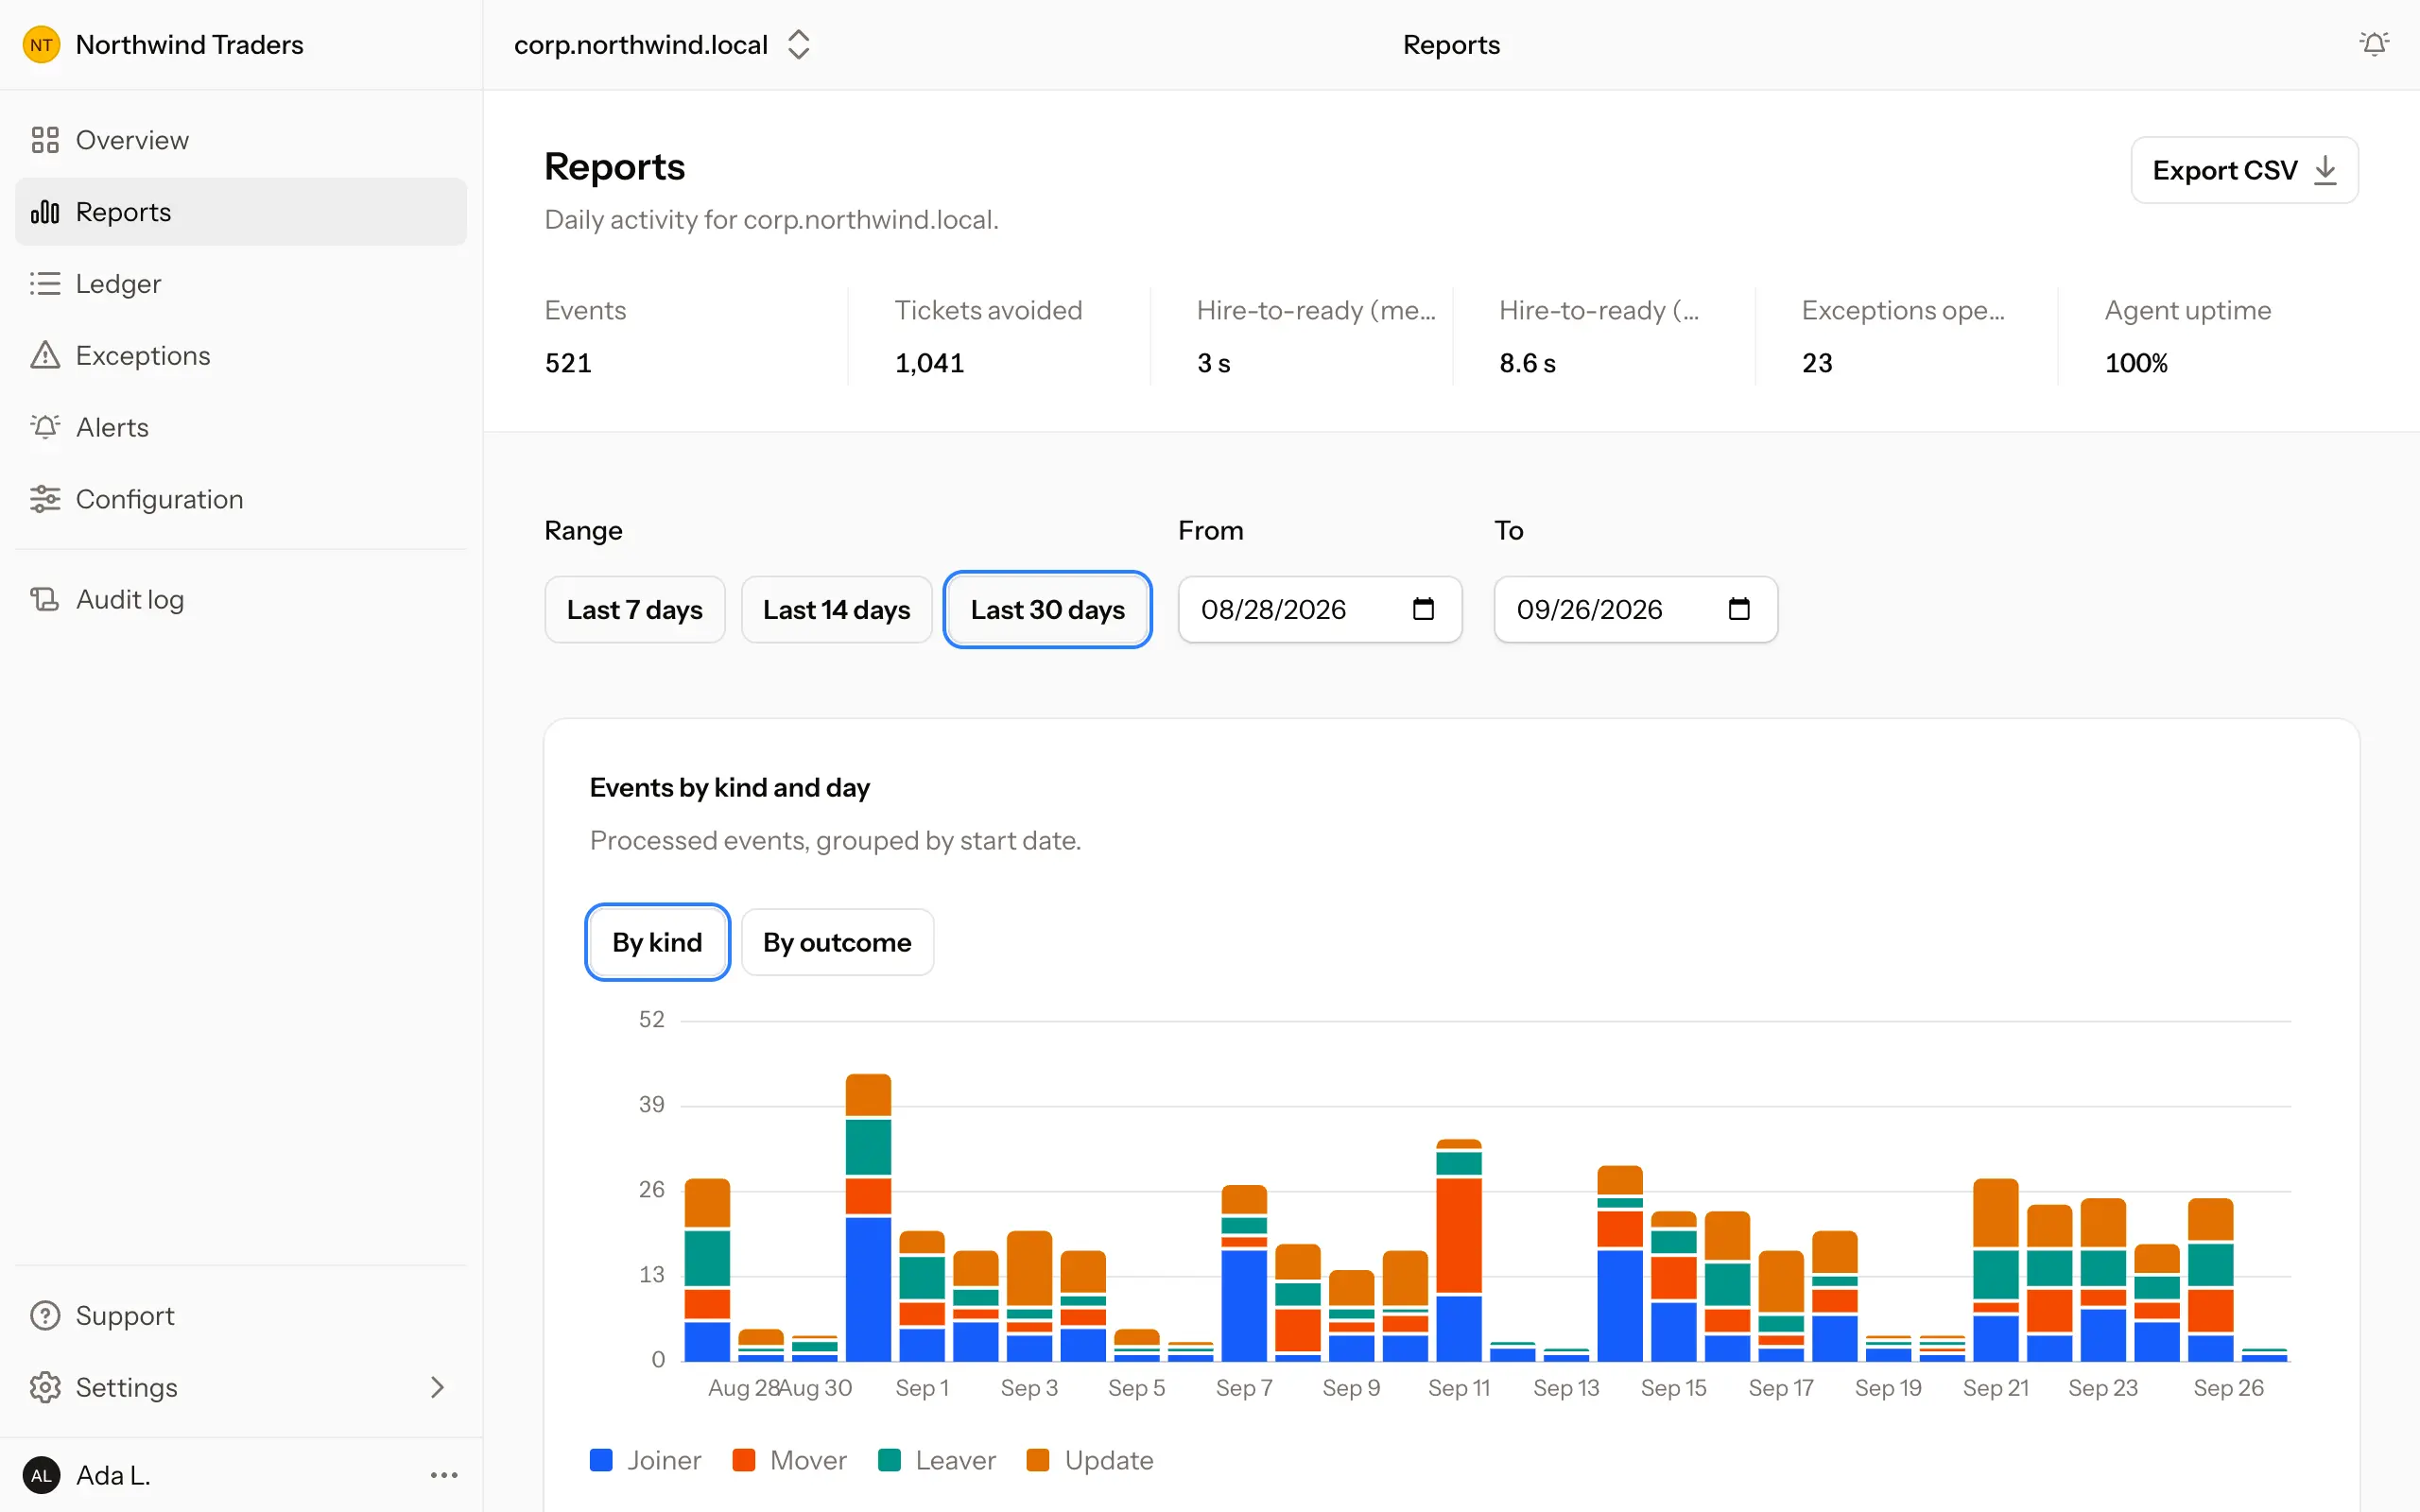This screenshot has width=2420, height=1512.
Task: Switch chart to By kind view
Action: pos(657,942)
